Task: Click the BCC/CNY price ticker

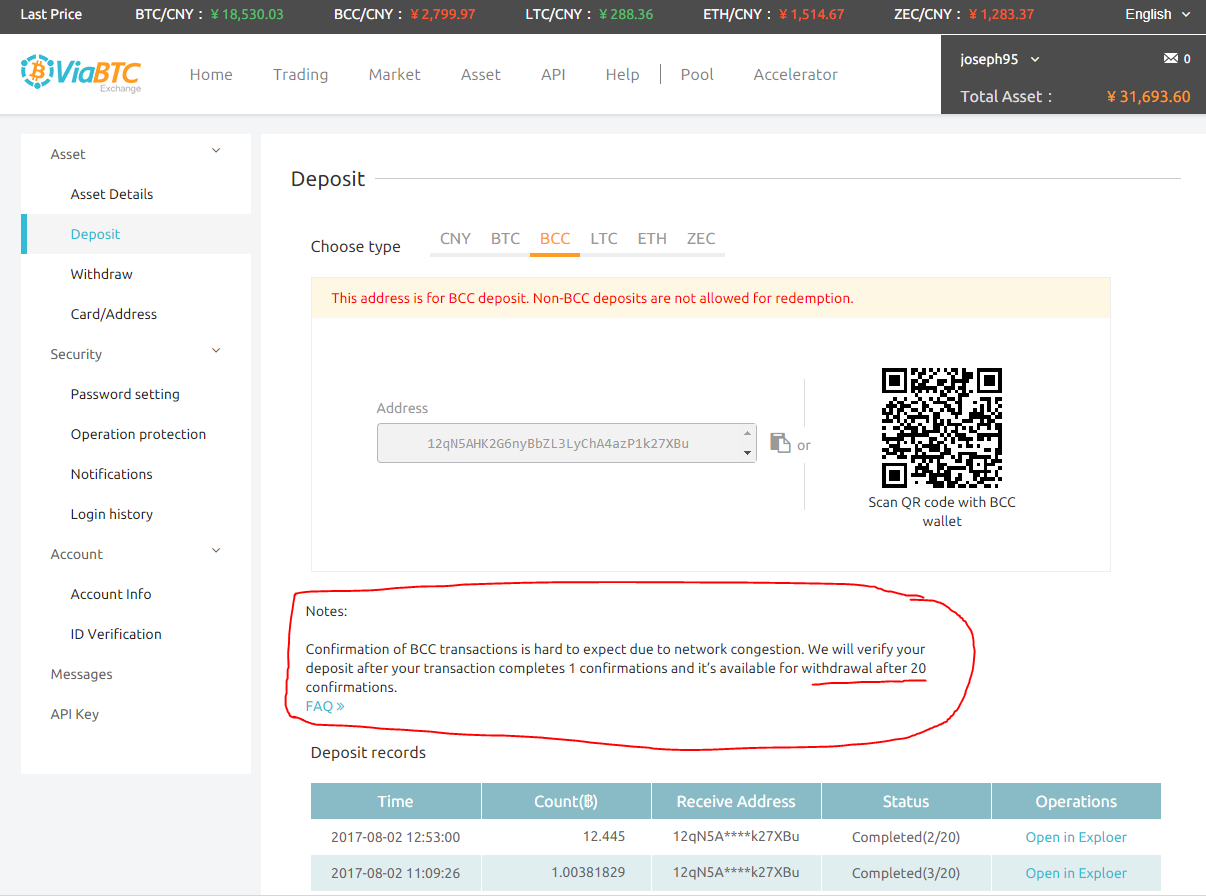Action: click(404, 14)
